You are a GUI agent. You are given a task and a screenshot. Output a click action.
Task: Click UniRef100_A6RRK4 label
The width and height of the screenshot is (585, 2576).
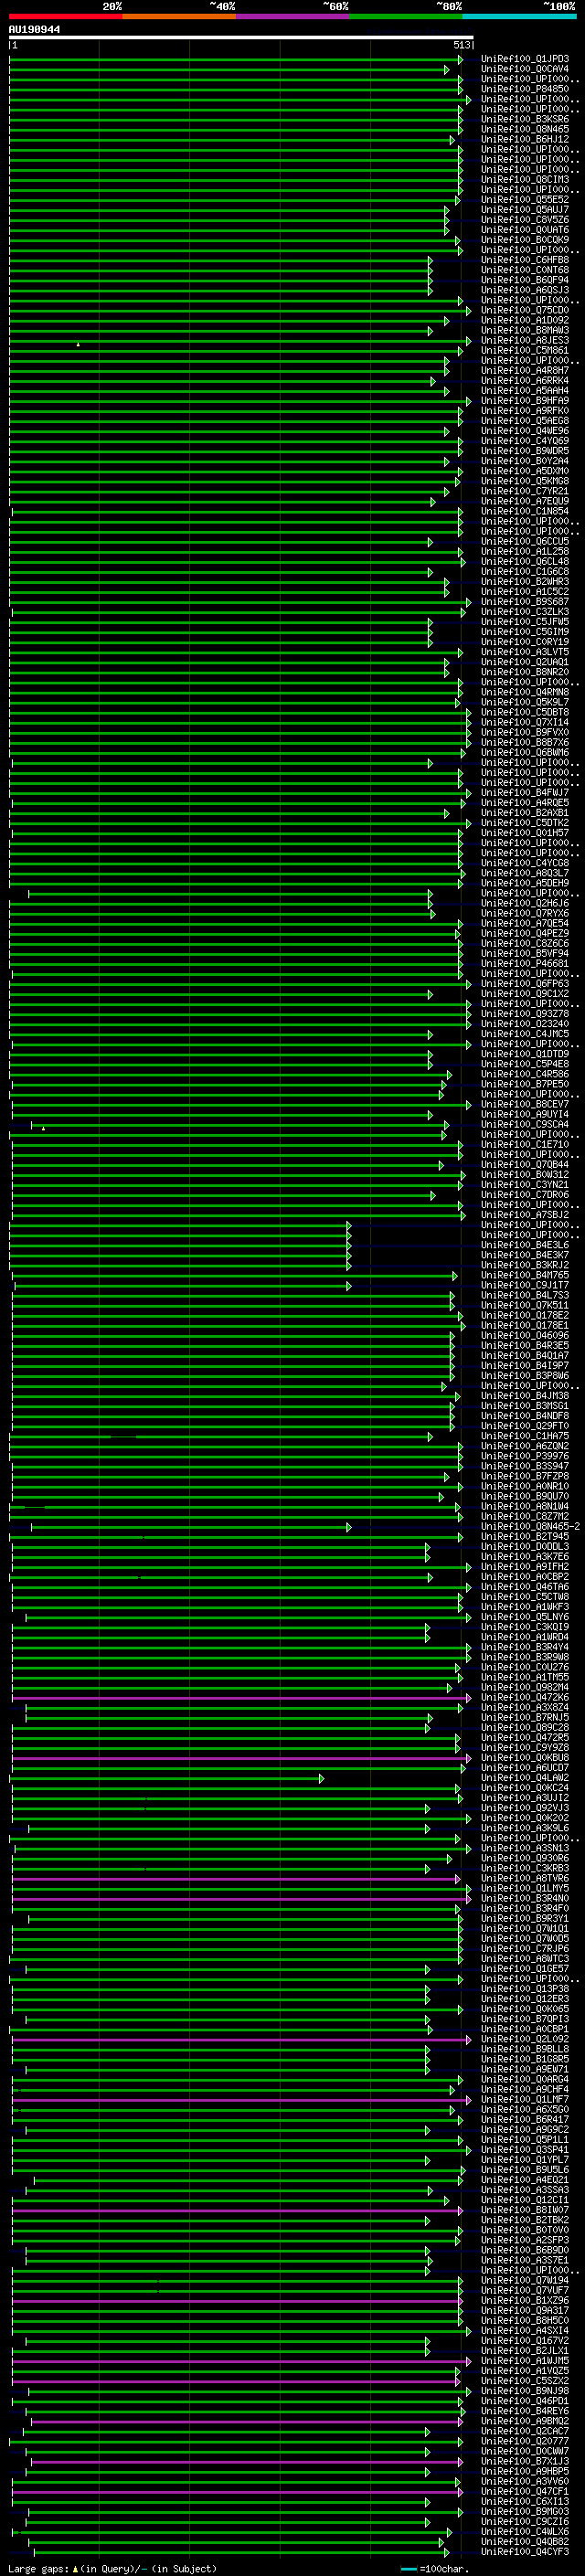click(525, 381)
